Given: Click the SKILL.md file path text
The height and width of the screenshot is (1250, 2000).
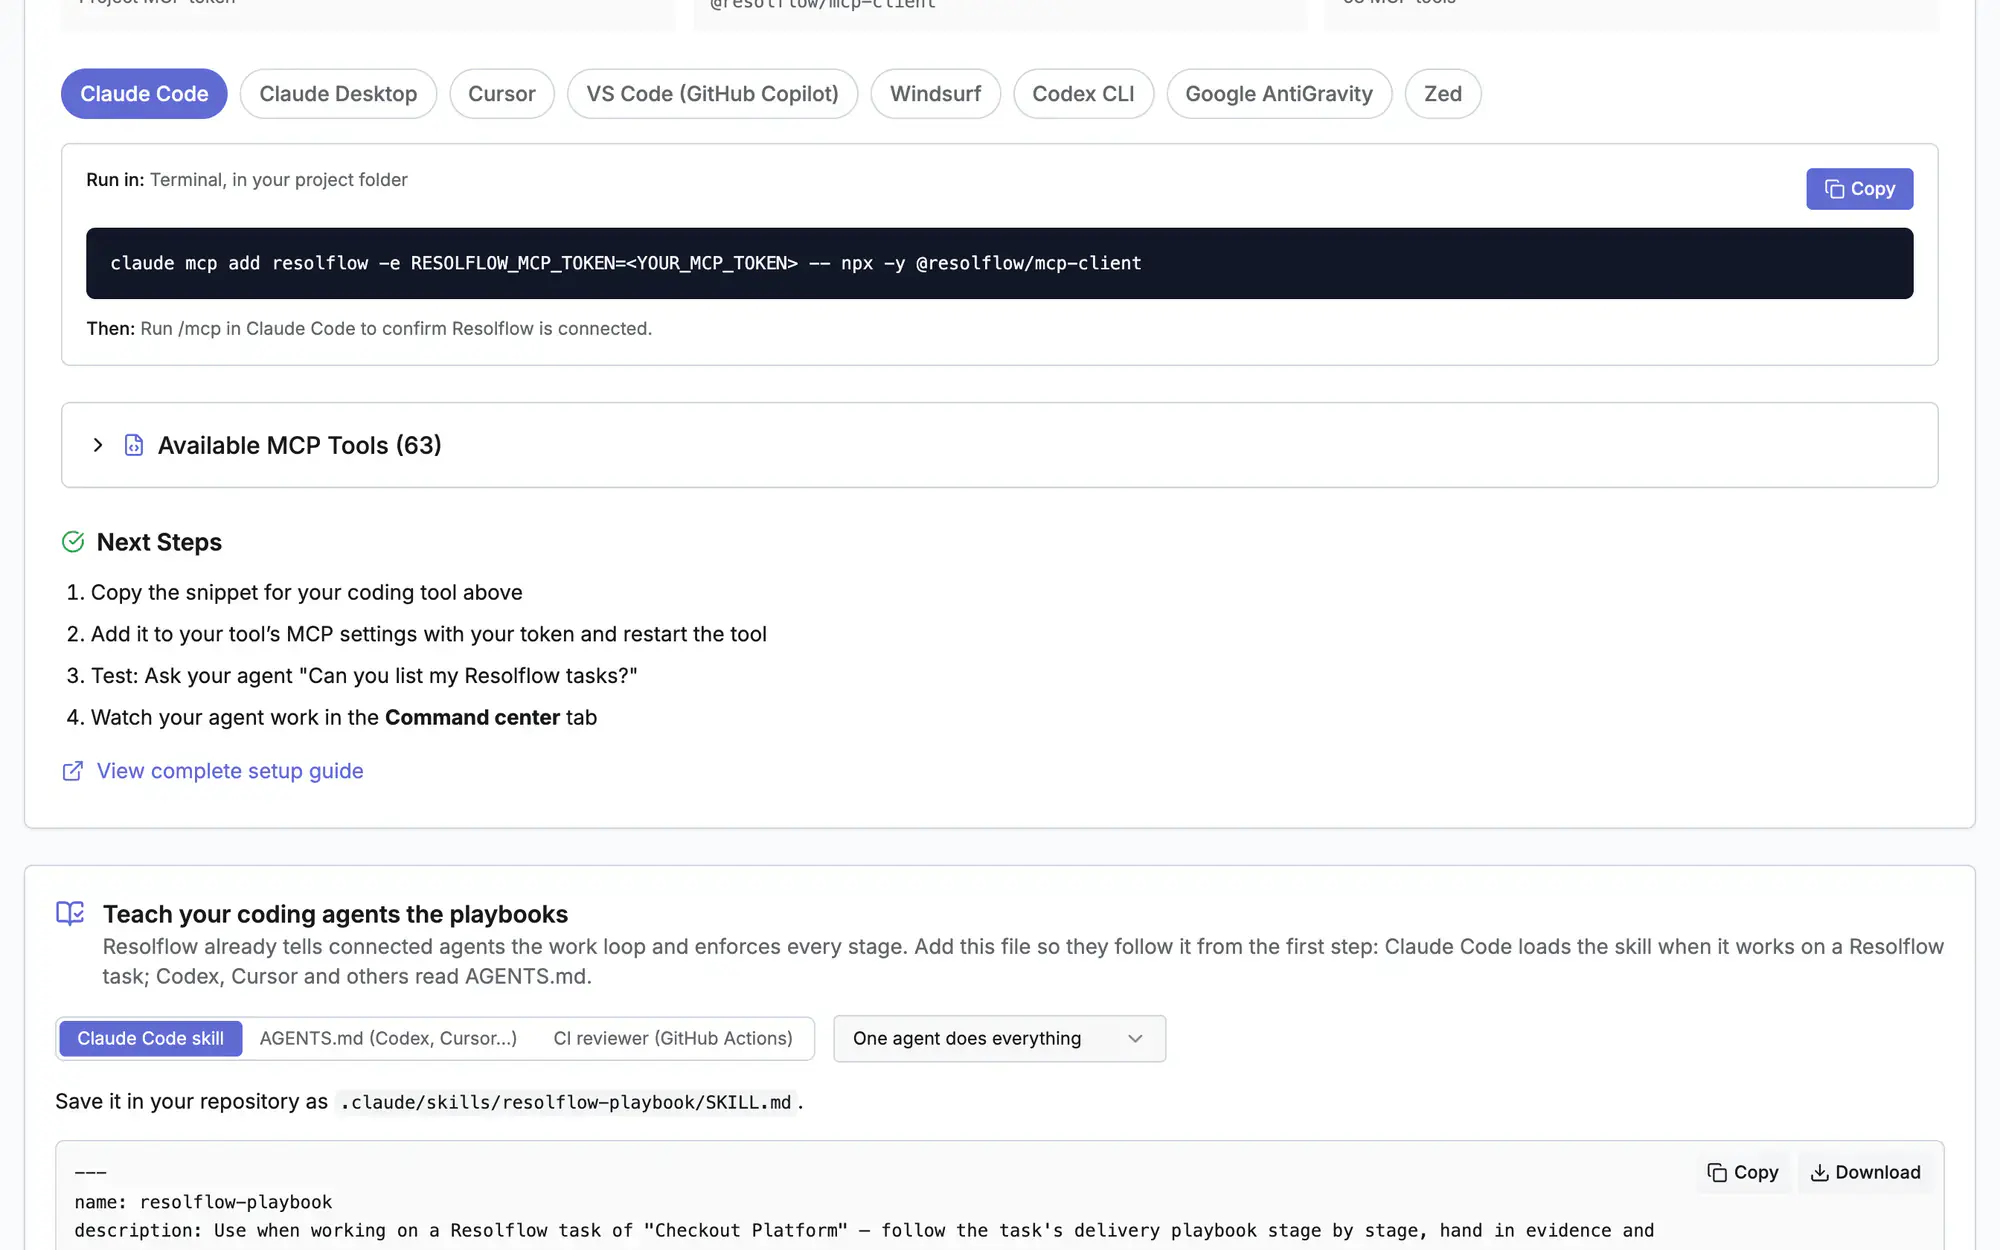Looking at the screenshot, I should pyautogui.click(x=566, y=1102).
